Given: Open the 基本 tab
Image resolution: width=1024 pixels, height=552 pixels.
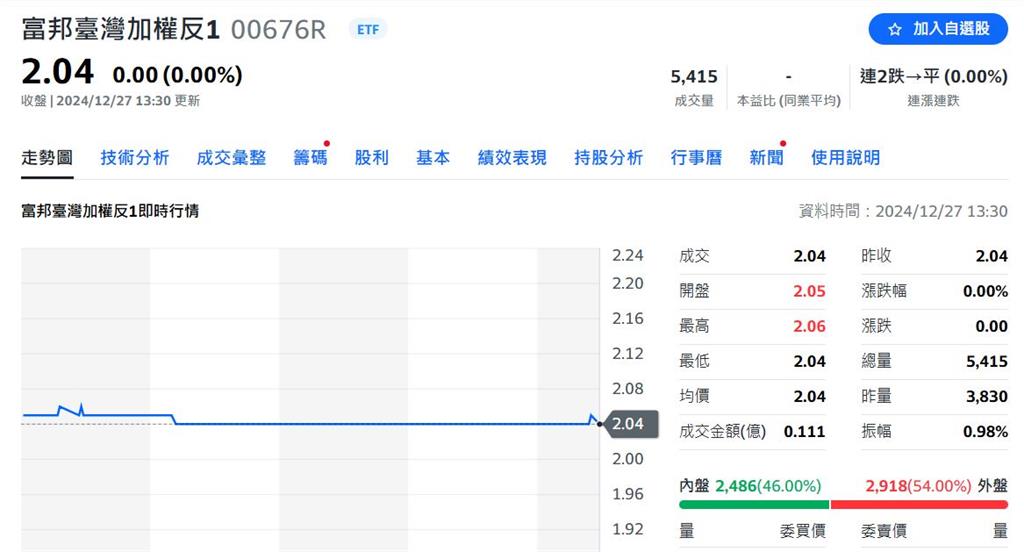Looking at the screenshot, I should tap(433, 157).
